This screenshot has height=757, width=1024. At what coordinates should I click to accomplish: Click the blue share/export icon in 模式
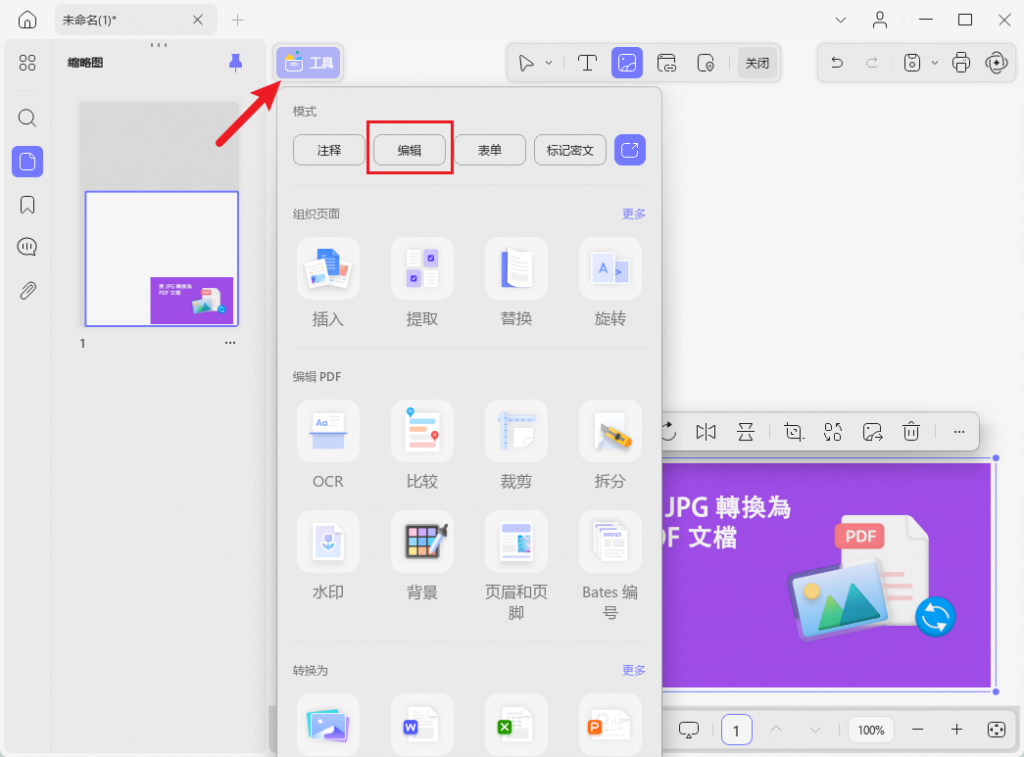(630, 150)
